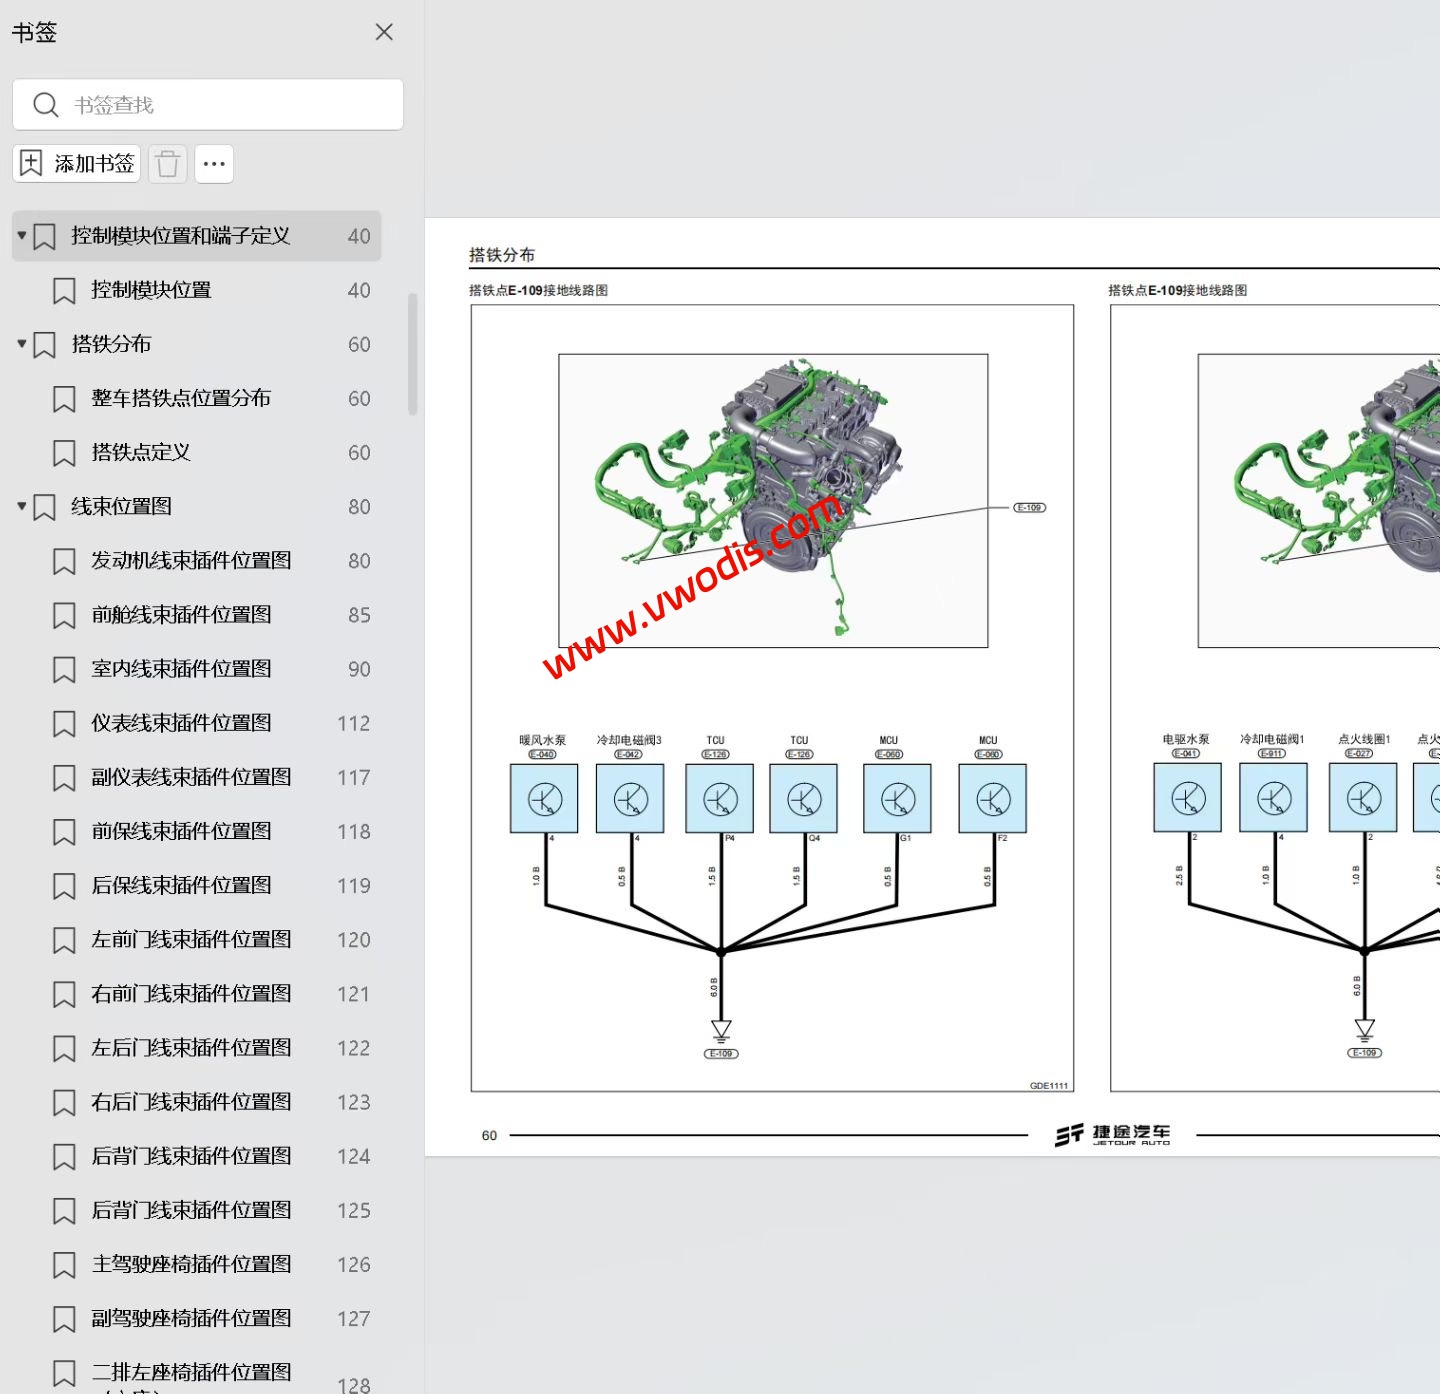The image size is (1440, 1394).
Task: Open the 整车搭铁点位置分布 bookmark
Action: point(181,398)
